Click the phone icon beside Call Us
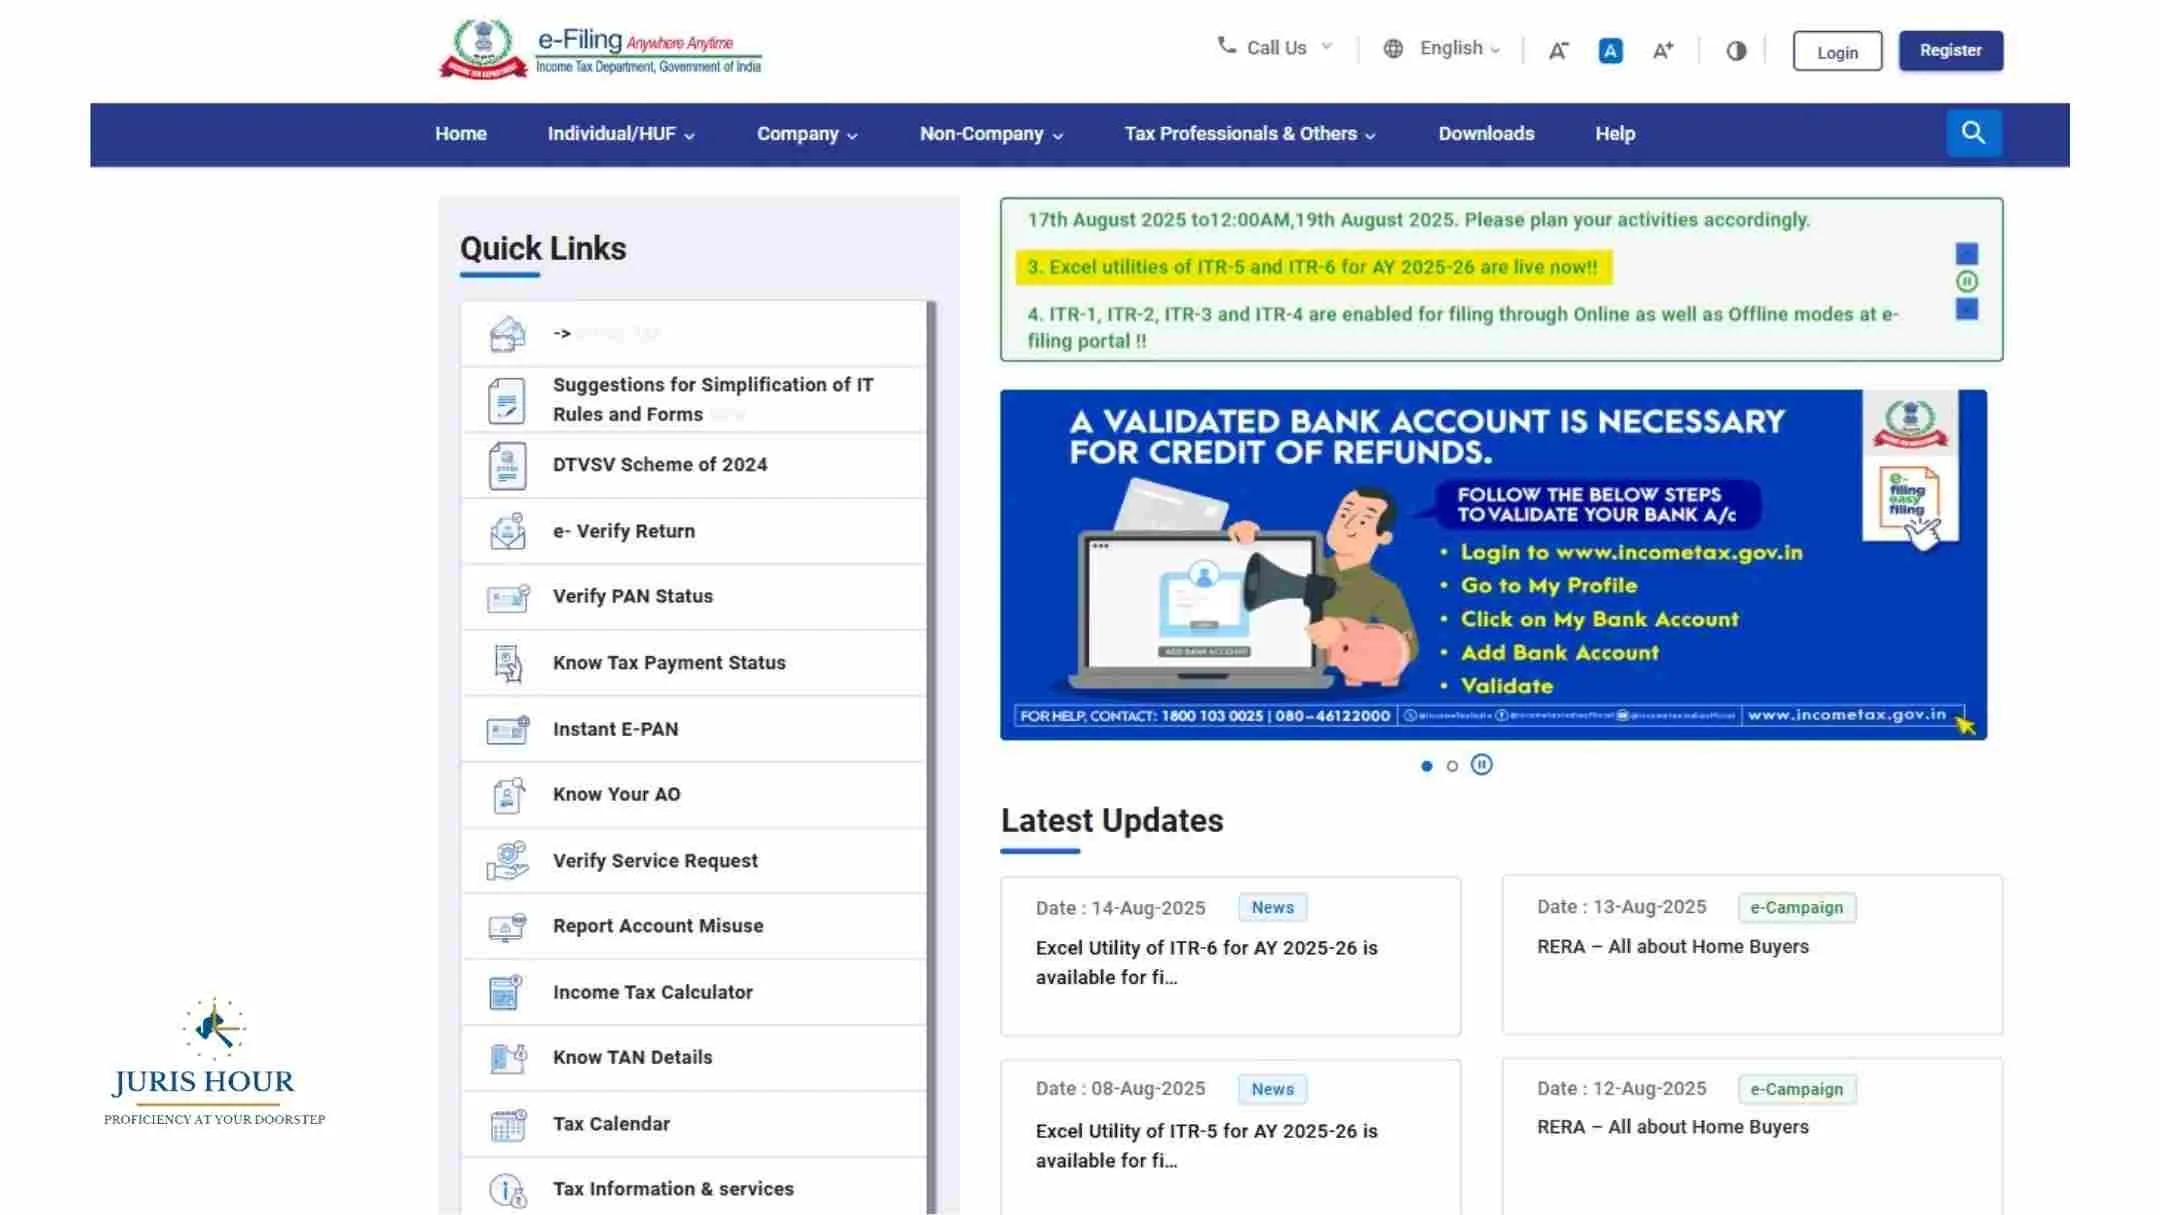 click(1226, 46)
